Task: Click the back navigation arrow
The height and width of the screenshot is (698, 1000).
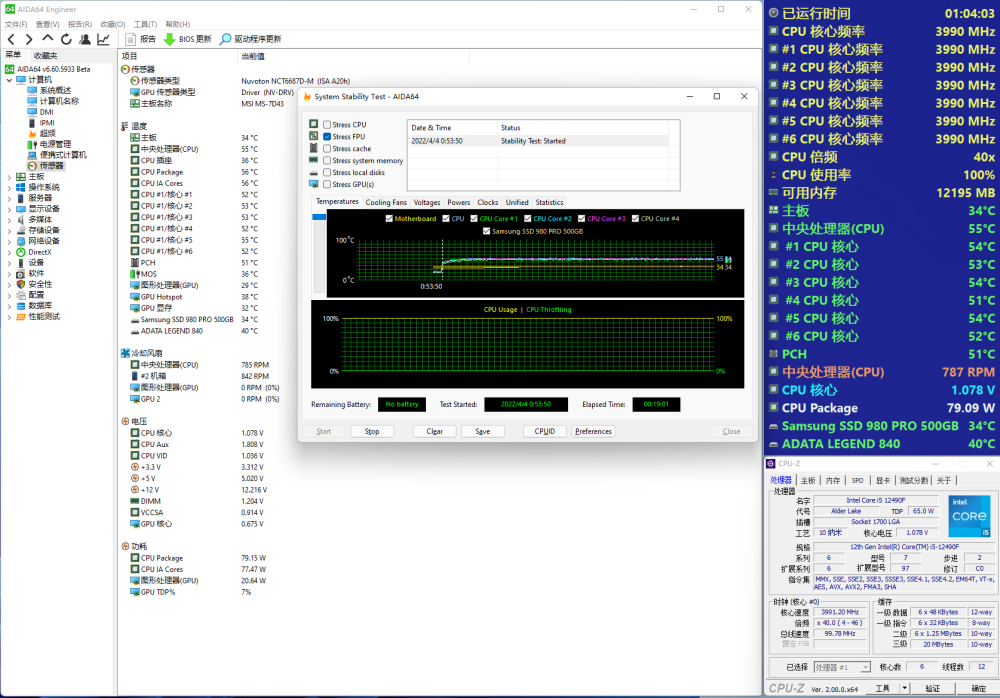Action: tap(12, 39)
